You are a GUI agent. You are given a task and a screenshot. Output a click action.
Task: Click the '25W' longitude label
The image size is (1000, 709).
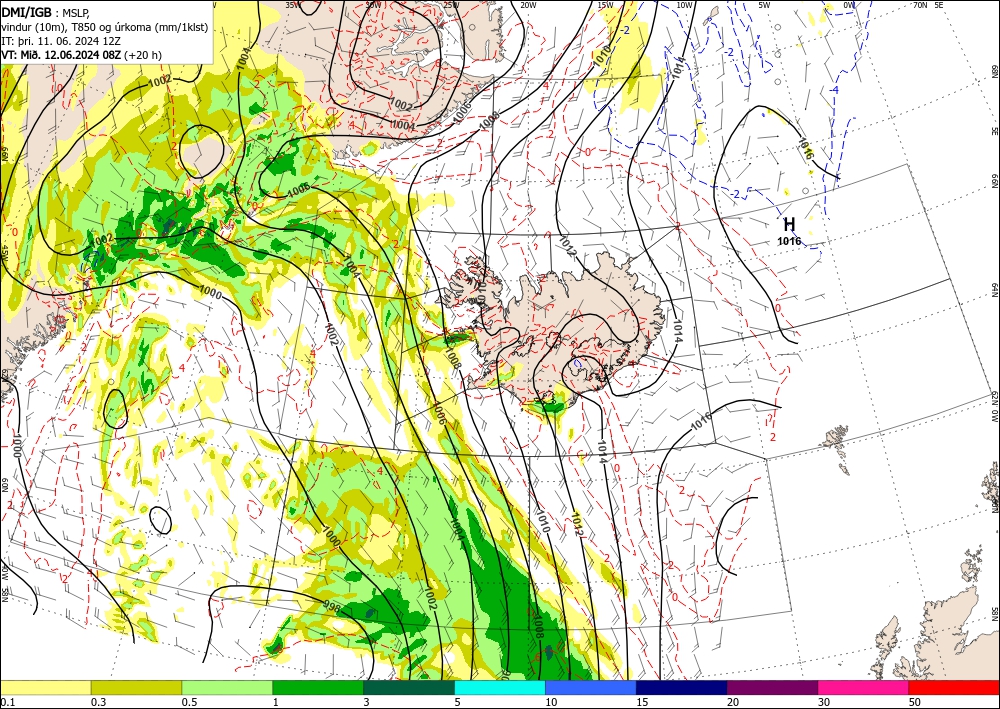(451, 5)
